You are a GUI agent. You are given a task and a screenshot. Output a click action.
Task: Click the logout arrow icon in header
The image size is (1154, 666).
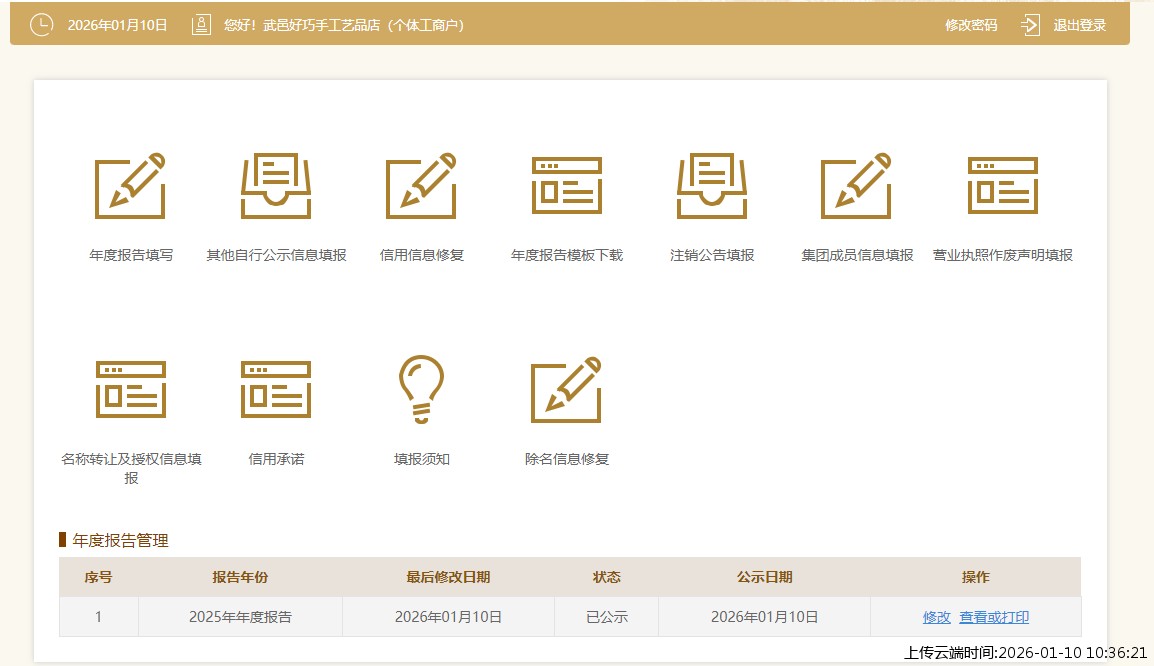pyautogui.click(x=1031, y=25)
